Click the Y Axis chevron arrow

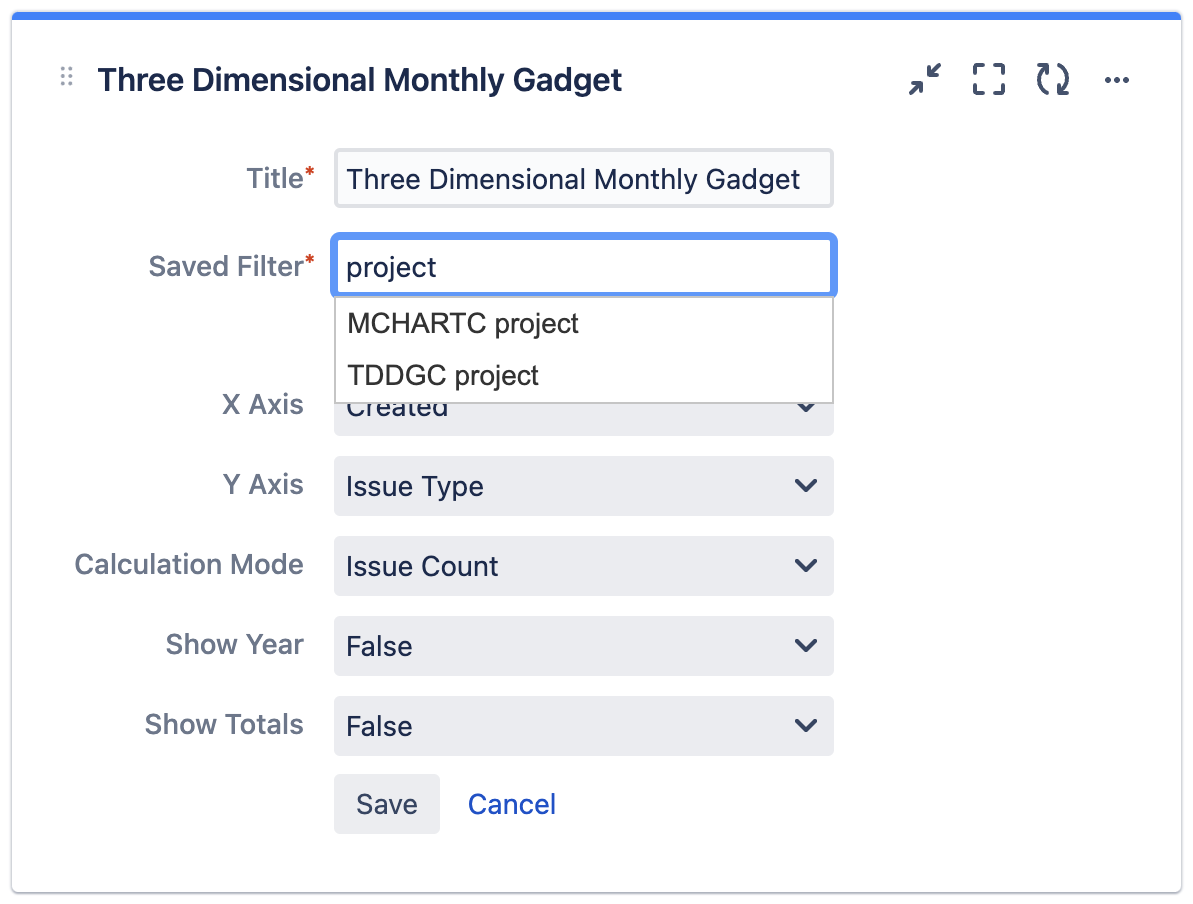click(806, 486)
